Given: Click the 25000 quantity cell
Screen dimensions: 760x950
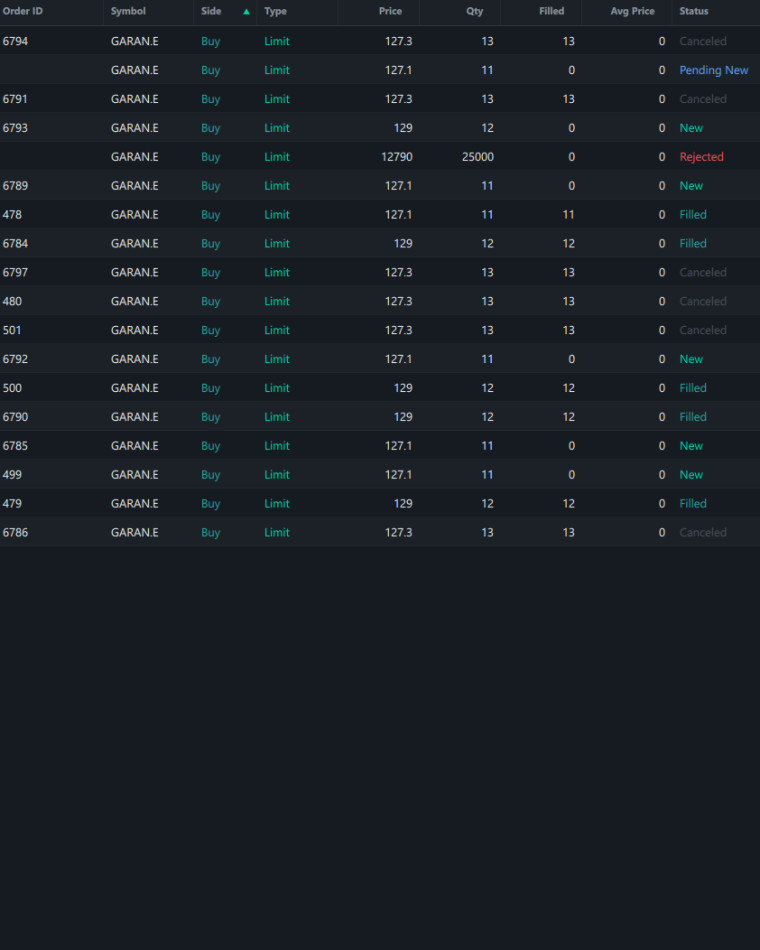Looking at the screenshot, I should pos(478,157).
